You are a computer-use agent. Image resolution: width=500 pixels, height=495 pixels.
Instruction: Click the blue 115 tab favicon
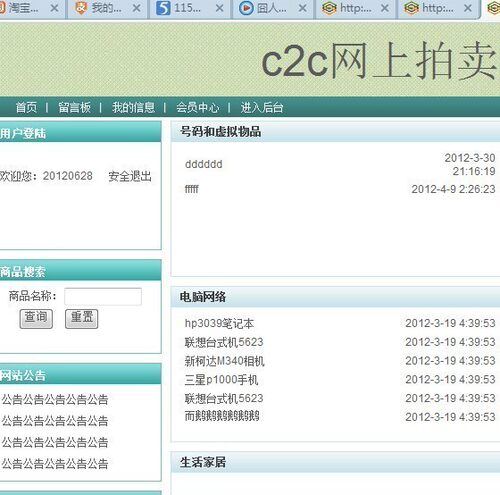[163, 8]
